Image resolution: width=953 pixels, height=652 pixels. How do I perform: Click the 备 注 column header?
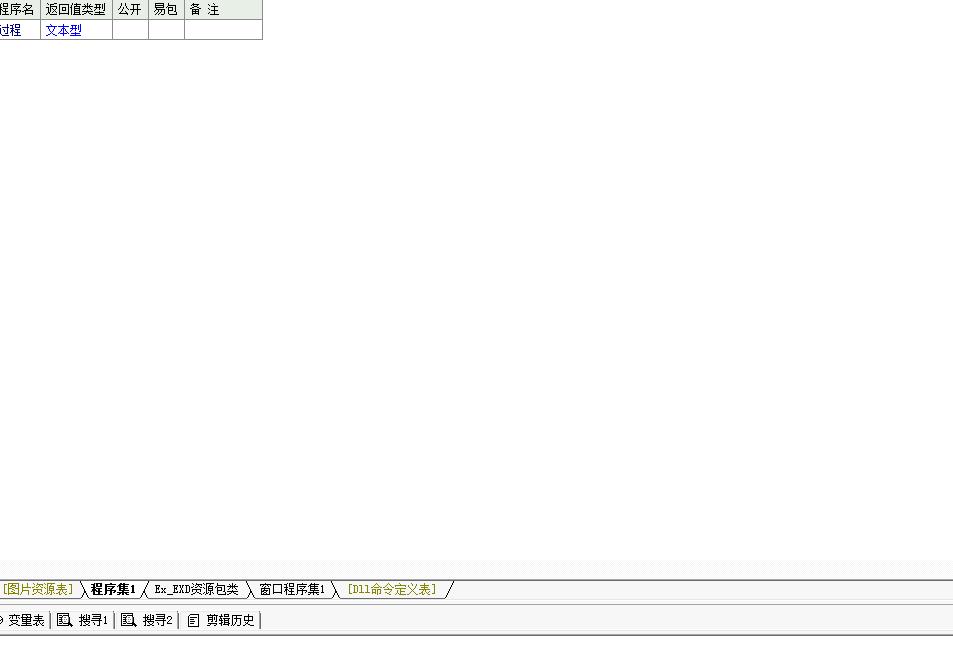[x=224, y=10]
